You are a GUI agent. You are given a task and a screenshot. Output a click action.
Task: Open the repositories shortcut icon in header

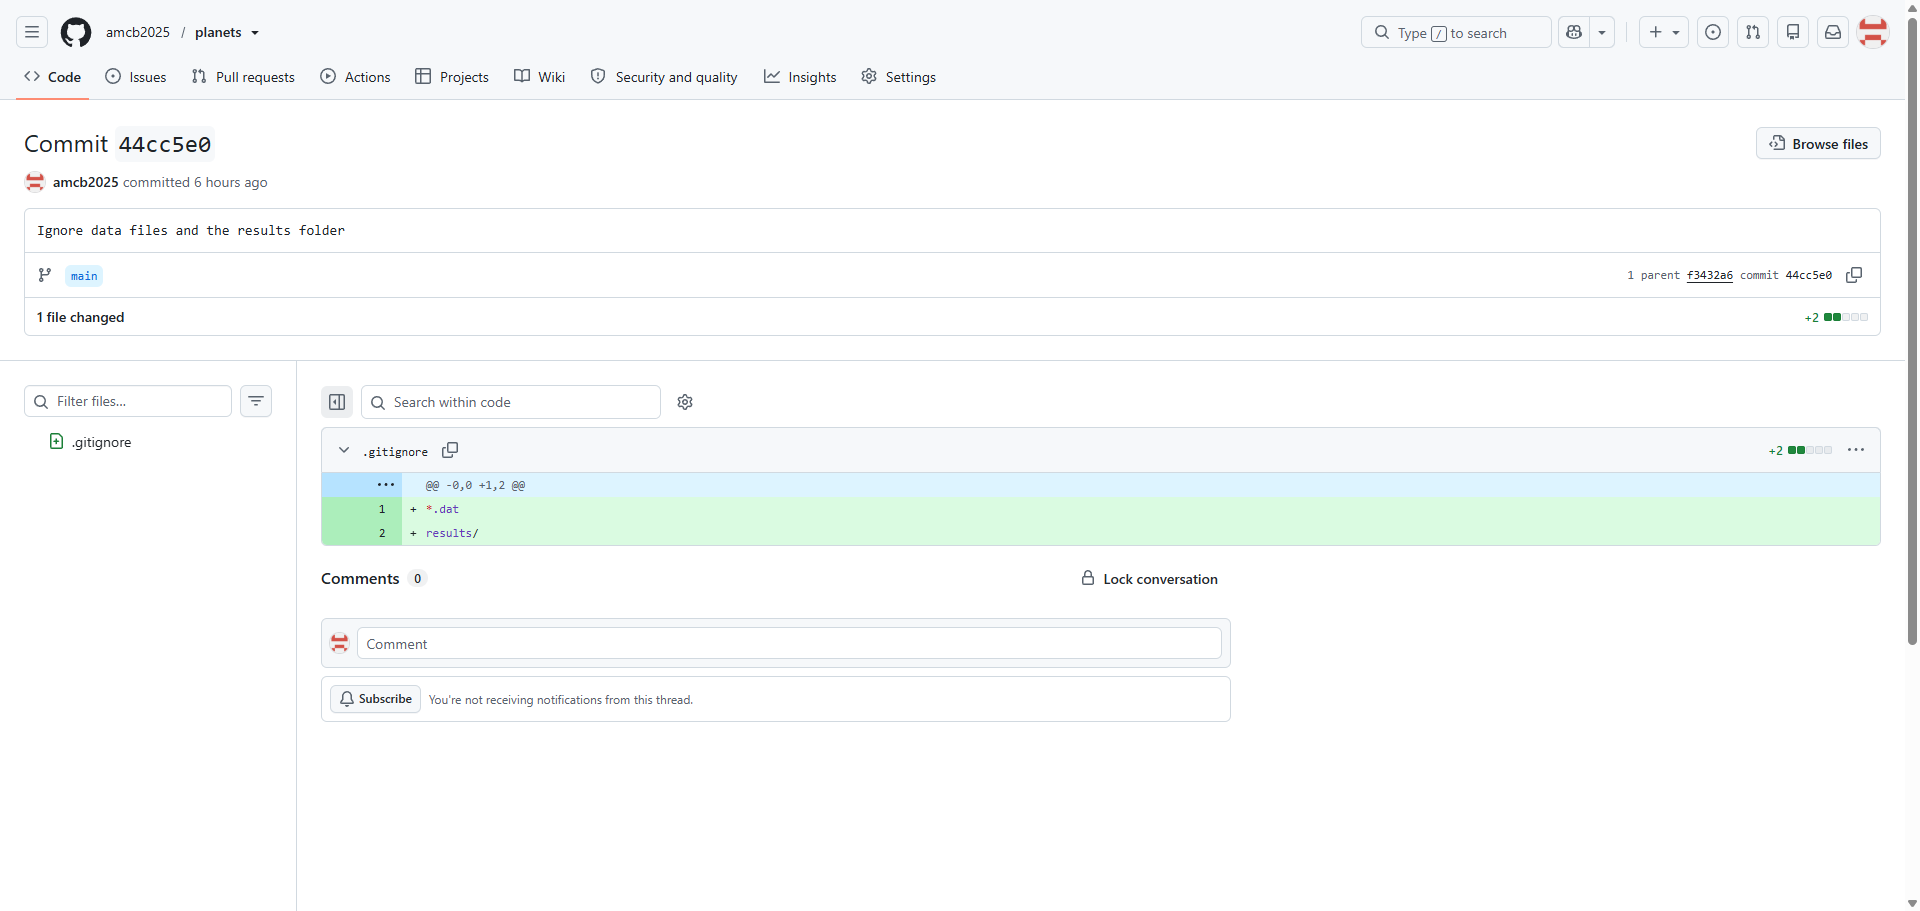coord(1793,32)
